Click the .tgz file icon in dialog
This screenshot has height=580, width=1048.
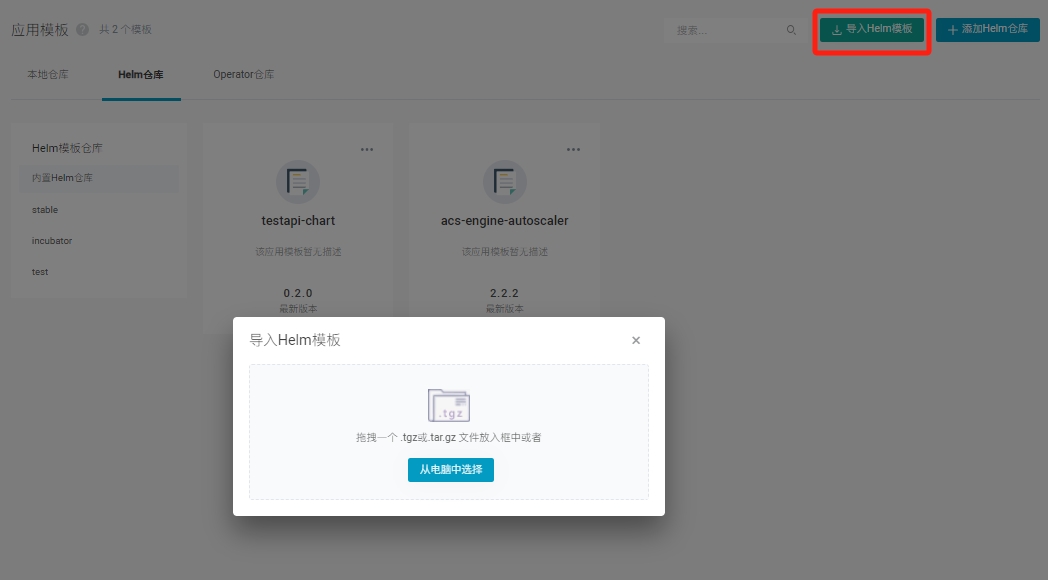click(x=449, y=405)
